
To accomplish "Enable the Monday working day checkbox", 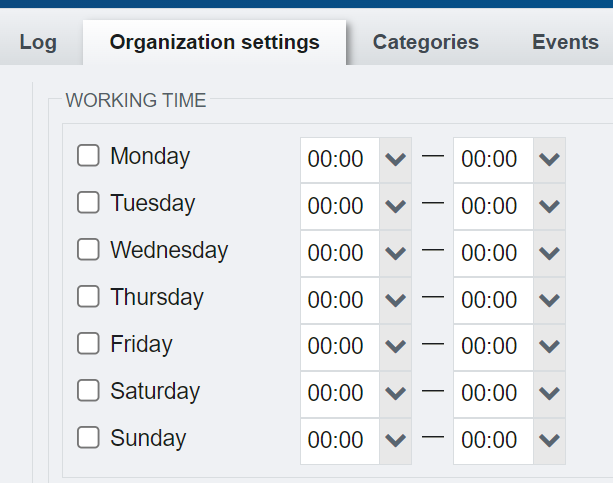I will 89,156.
